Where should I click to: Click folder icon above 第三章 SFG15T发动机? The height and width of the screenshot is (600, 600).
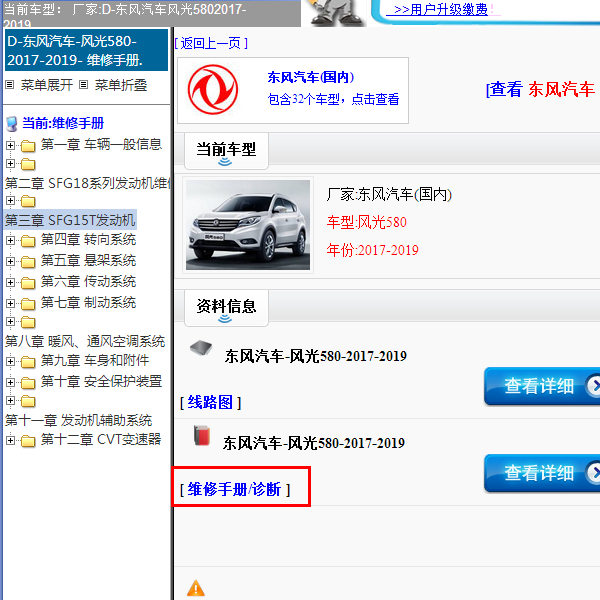tap(28, 201)
